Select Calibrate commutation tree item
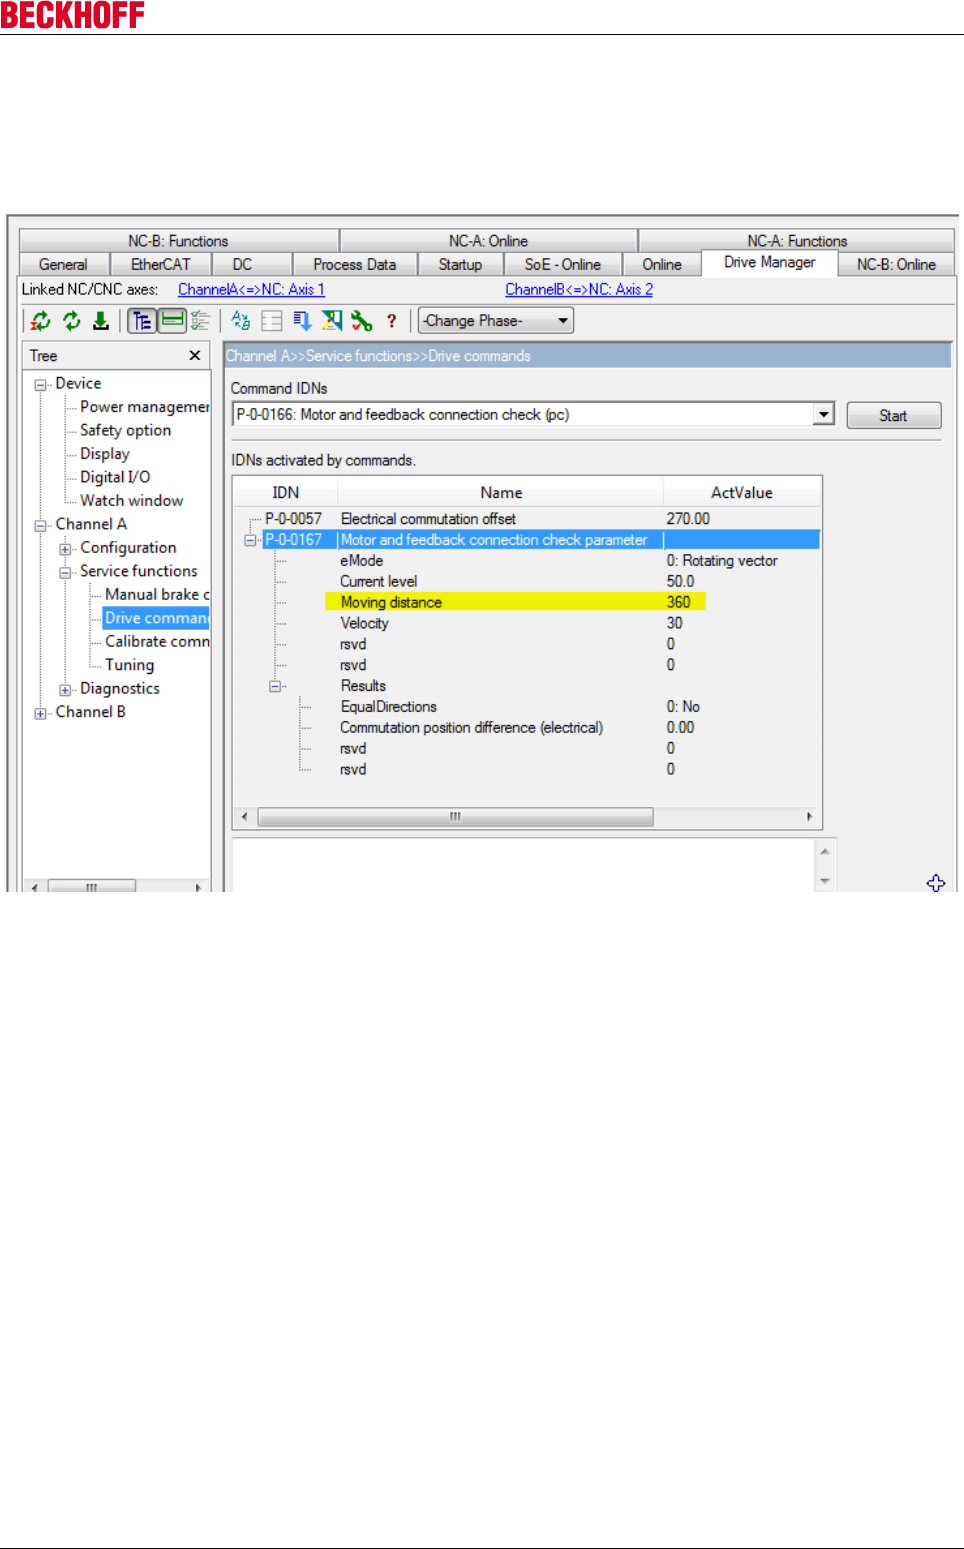The image size is (964, 1549). click(x=156, y=642)
